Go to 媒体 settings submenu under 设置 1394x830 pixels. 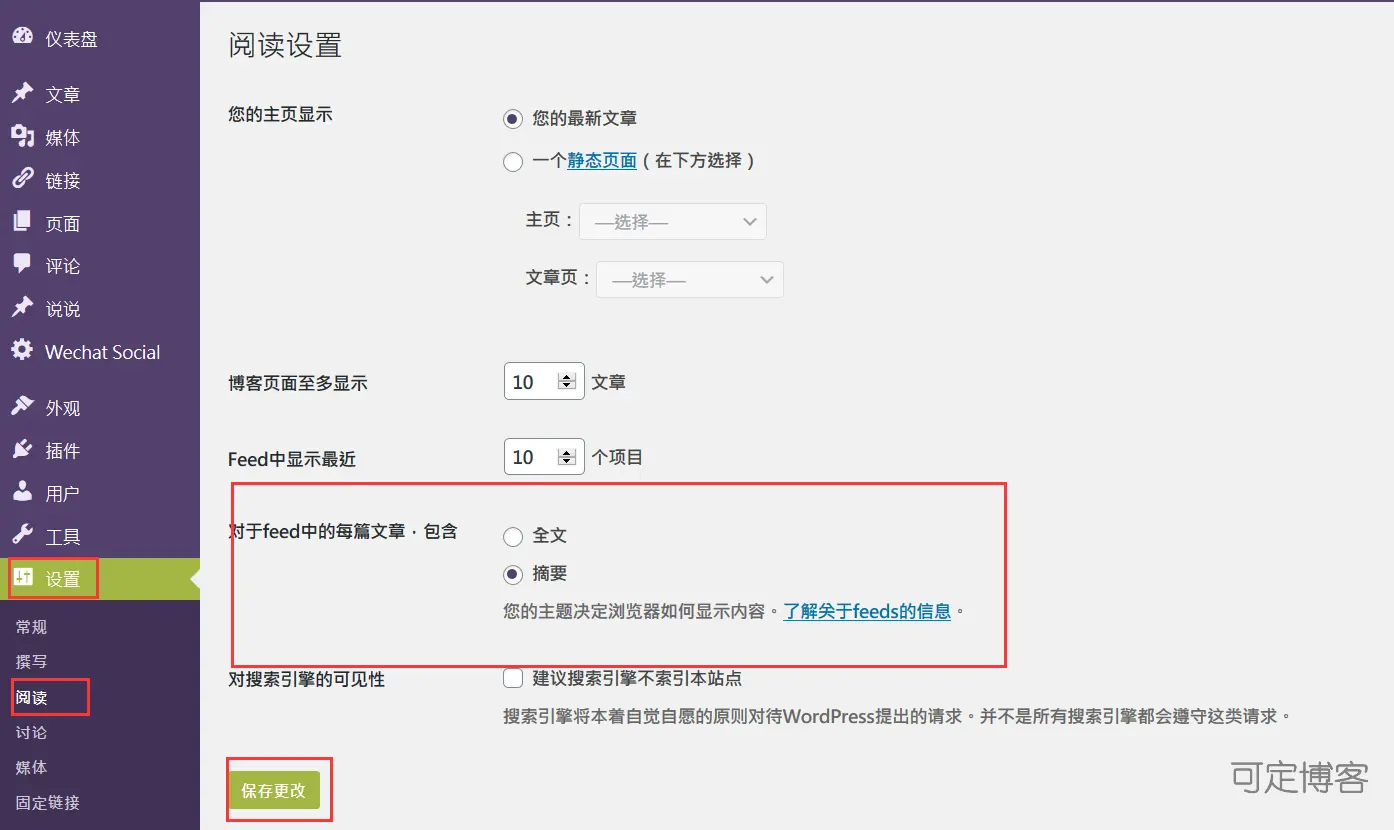pos(31,767)
